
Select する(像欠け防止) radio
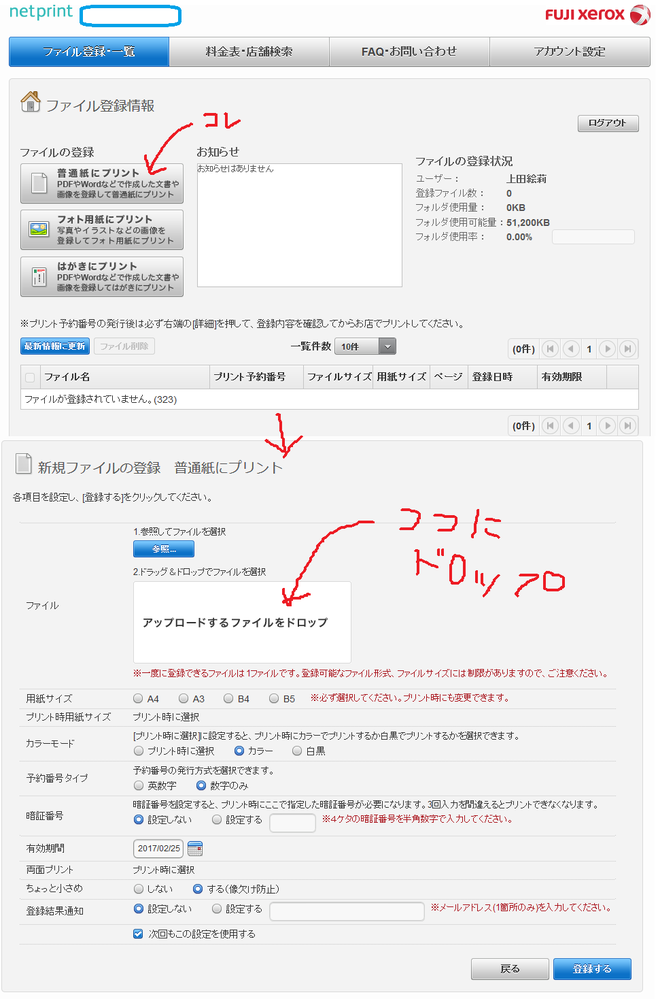pyautogui.click(x=197, y=889)
